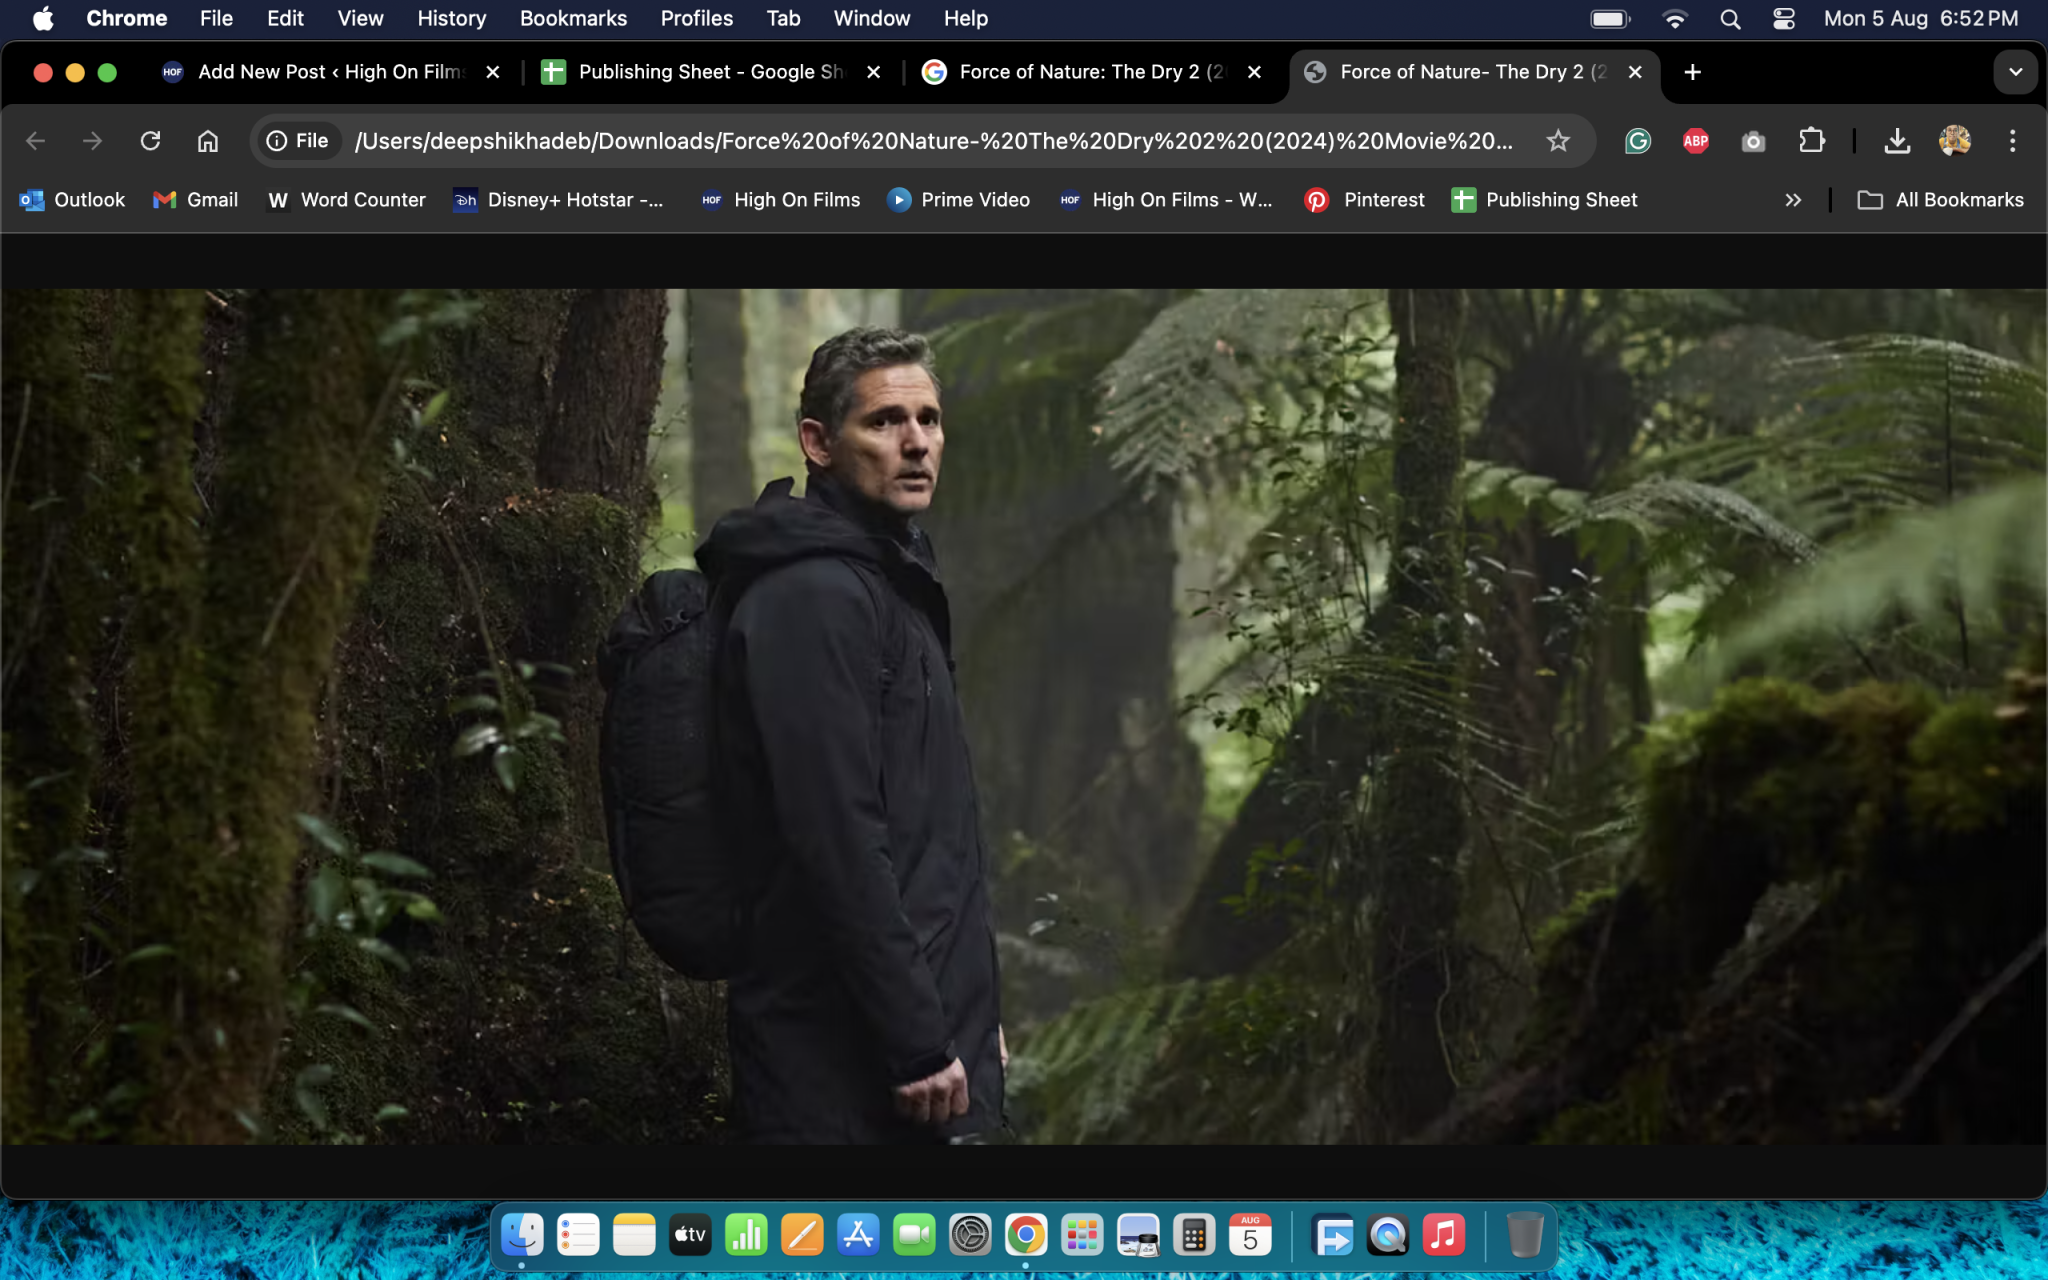The width and height of the screenshot is (2048, 1280).
Task: Open Spotlight search in menu bar
Action: pyautogui.click(x=1730, y=18)
